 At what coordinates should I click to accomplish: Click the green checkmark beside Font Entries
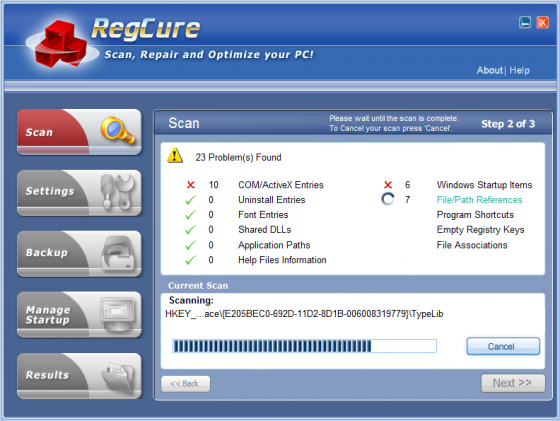[191, 215]
